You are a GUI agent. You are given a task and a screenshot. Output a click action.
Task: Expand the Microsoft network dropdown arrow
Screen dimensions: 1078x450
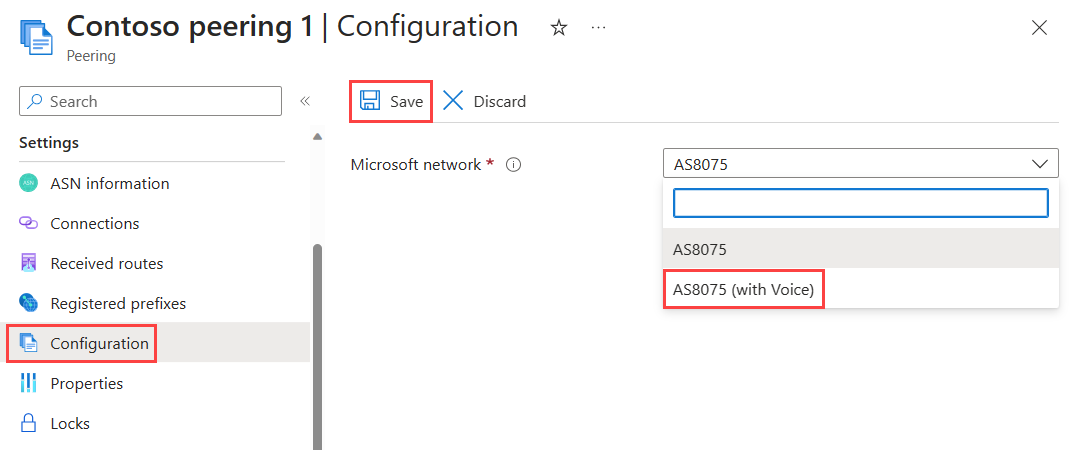[x=1040, y=164]
